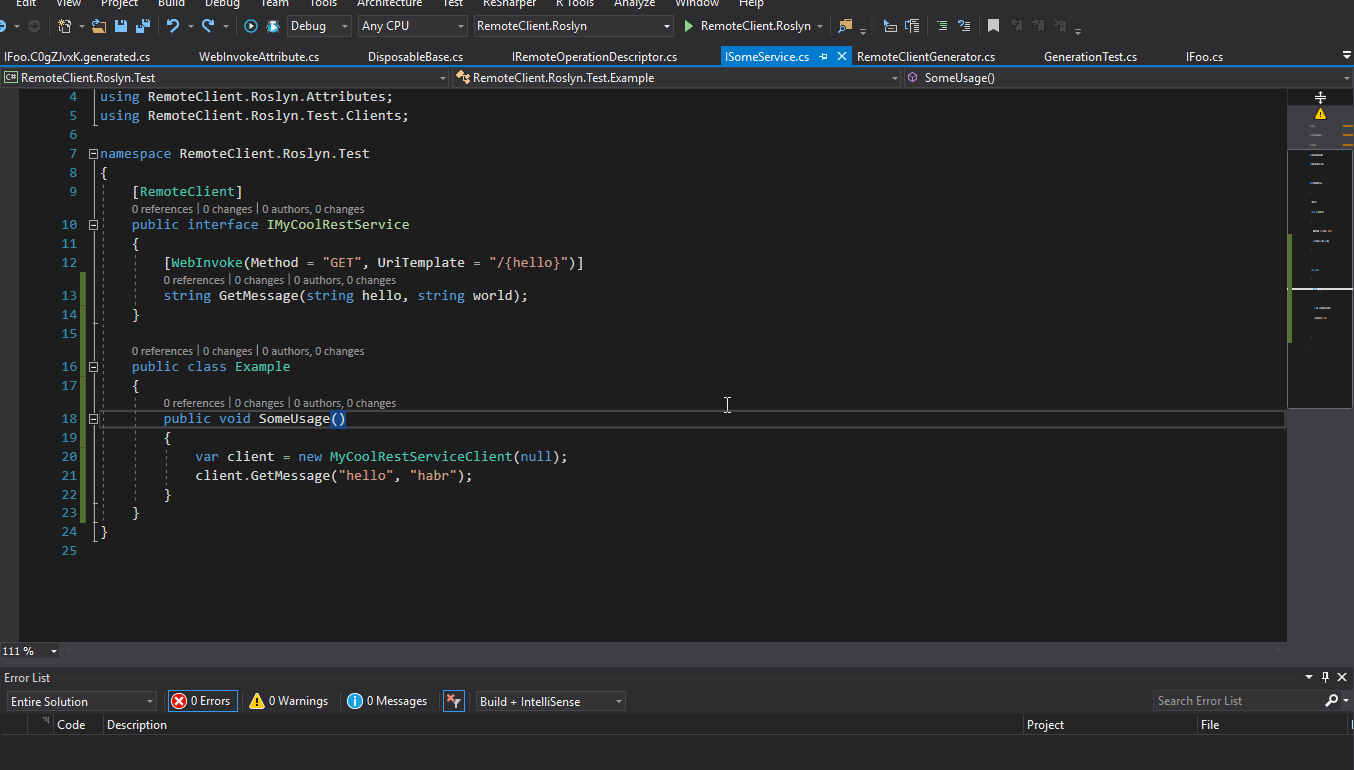This screenshot has width=1354, height=770.
Task: Click the Save All toolbar icon
Action: click(x=142, y=26)
